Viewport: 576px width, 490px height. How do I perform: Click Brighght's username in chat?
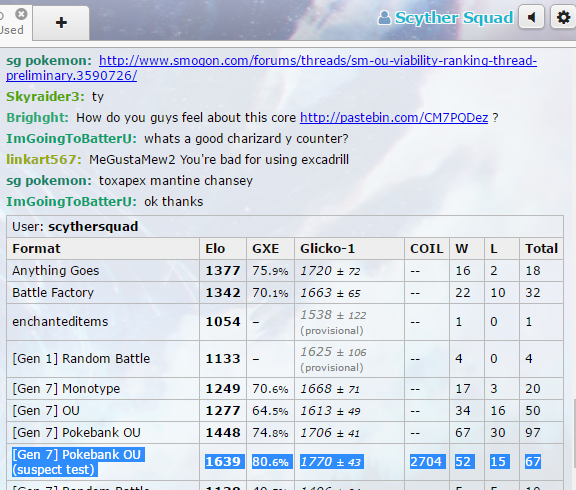[x=37, y=118]
